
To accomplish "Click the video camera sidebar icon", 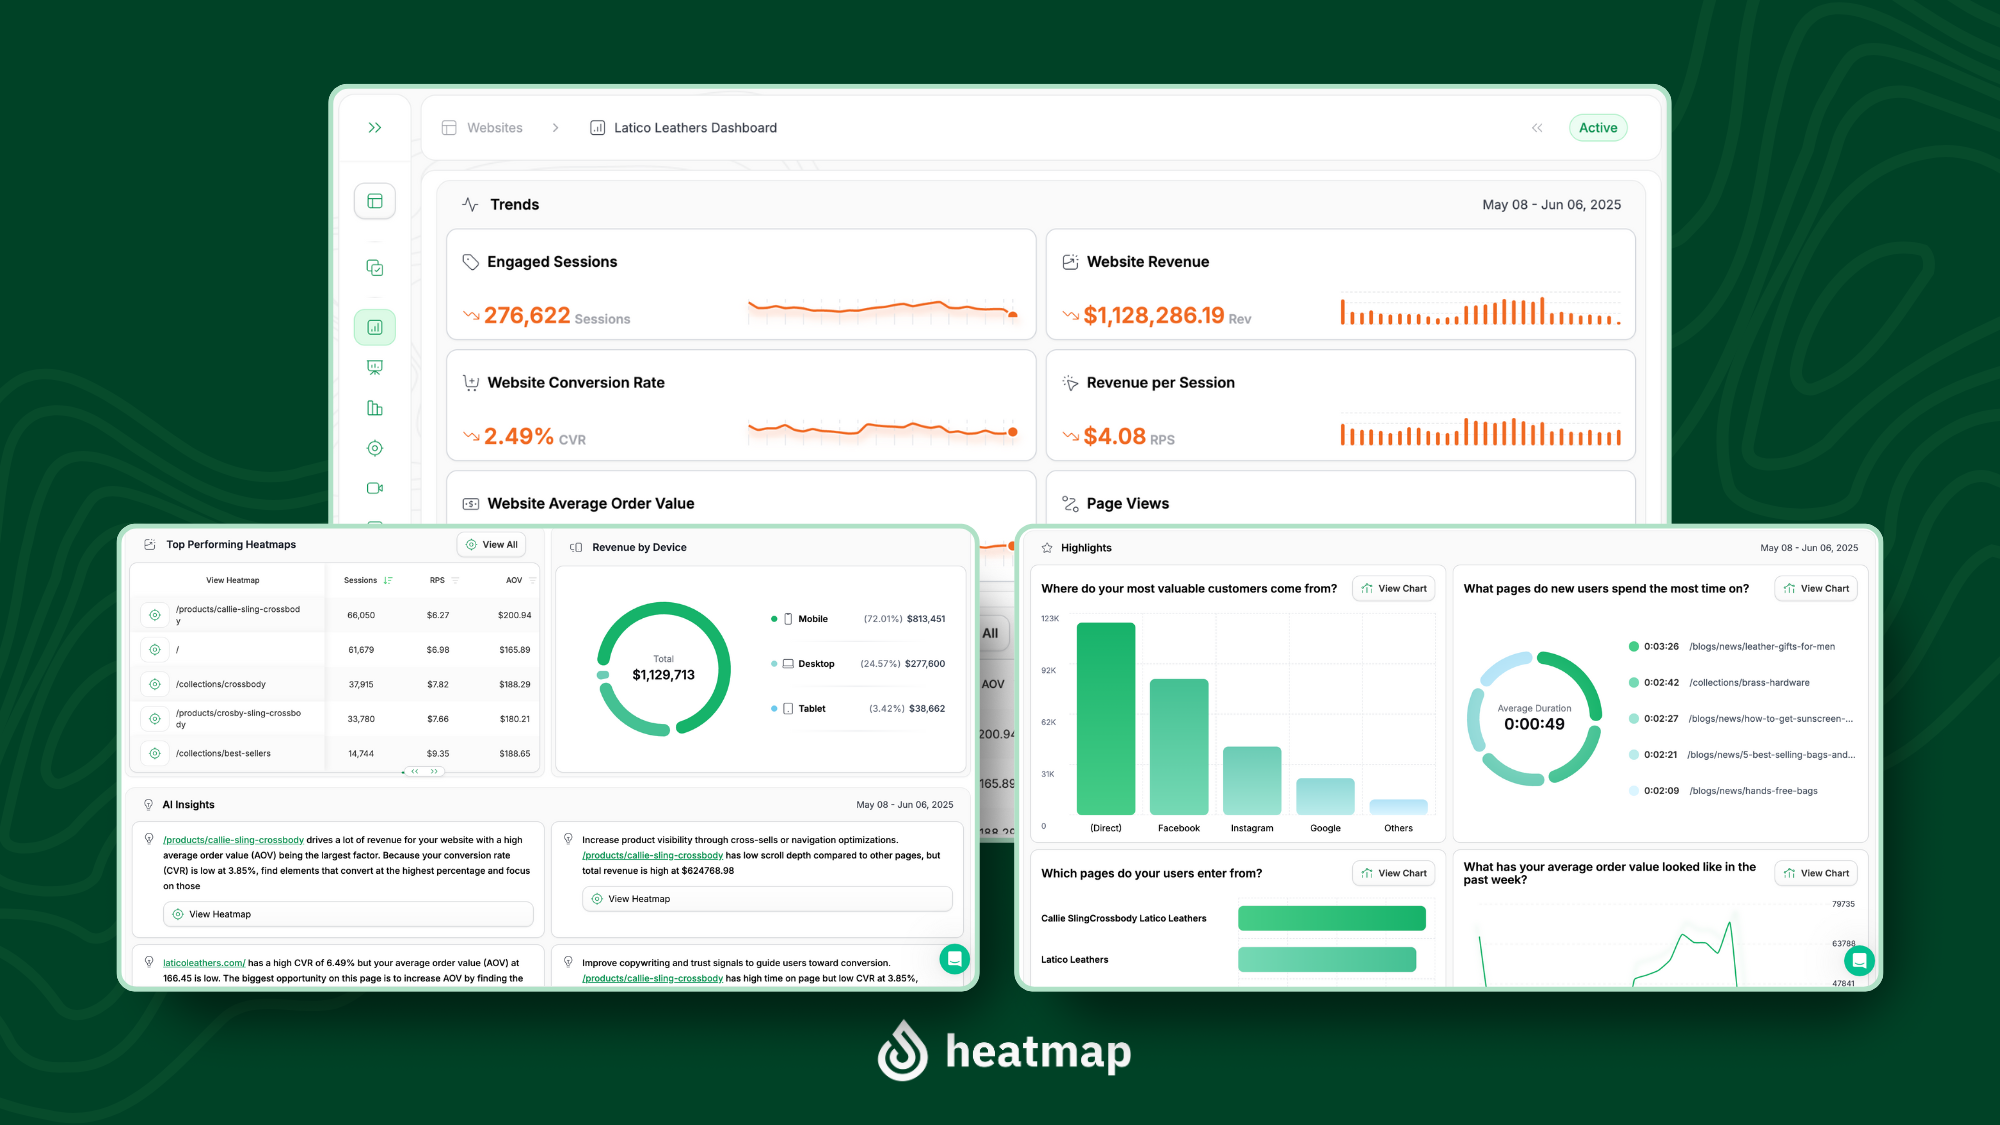I will (374, 488).
